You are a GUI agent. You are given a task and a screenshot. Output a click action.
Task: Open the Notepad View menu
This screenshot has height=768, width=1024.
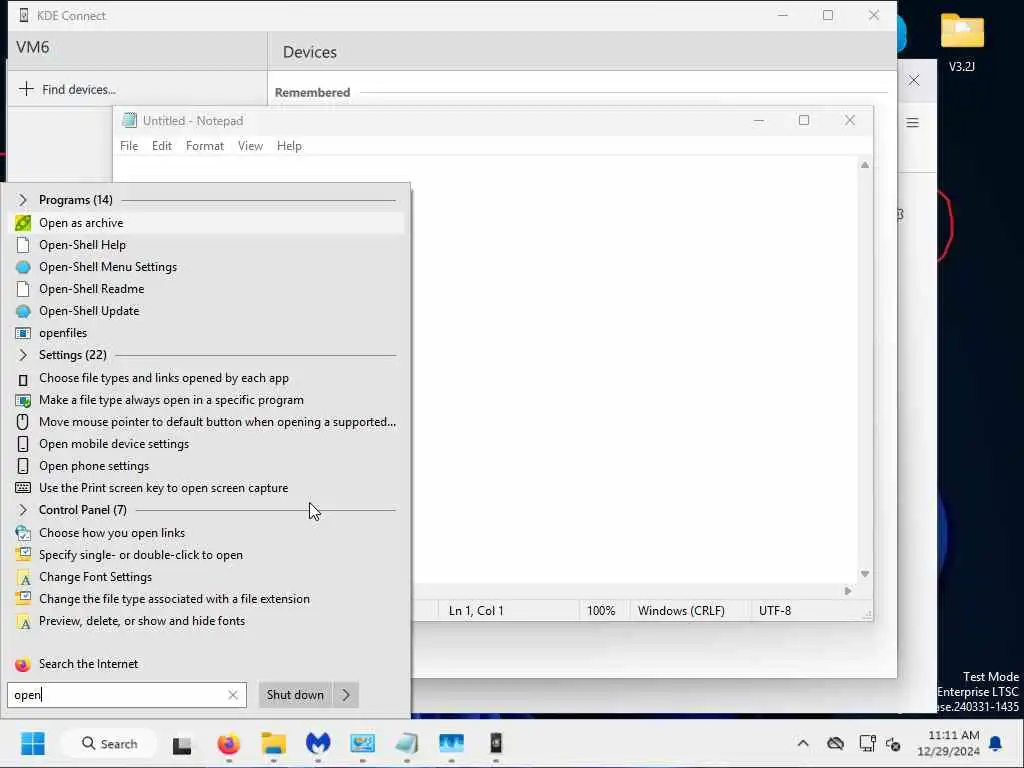pos(250,146)
